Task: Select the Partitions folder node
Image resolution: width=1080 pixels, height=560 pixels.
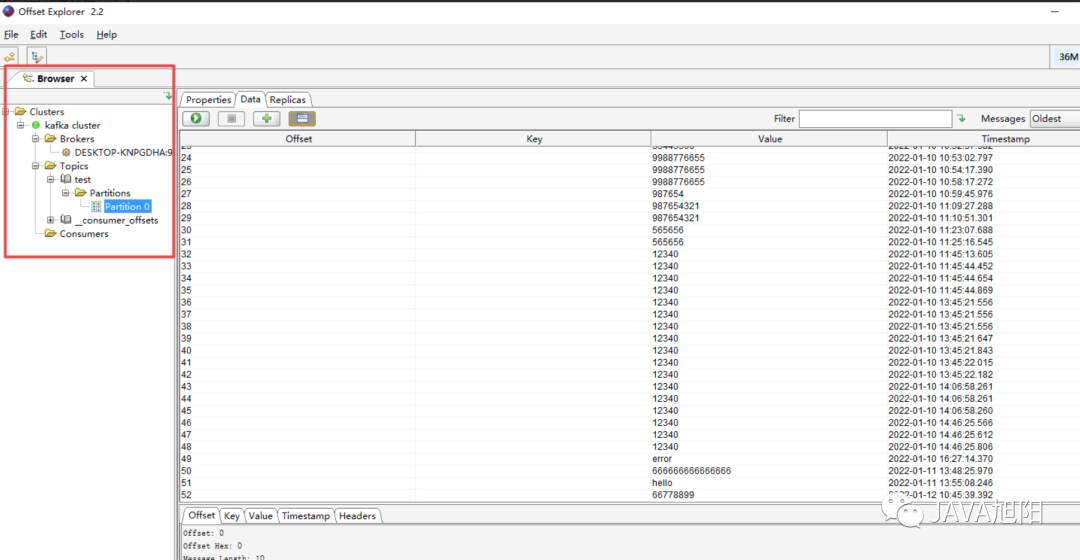Action: 110,193
